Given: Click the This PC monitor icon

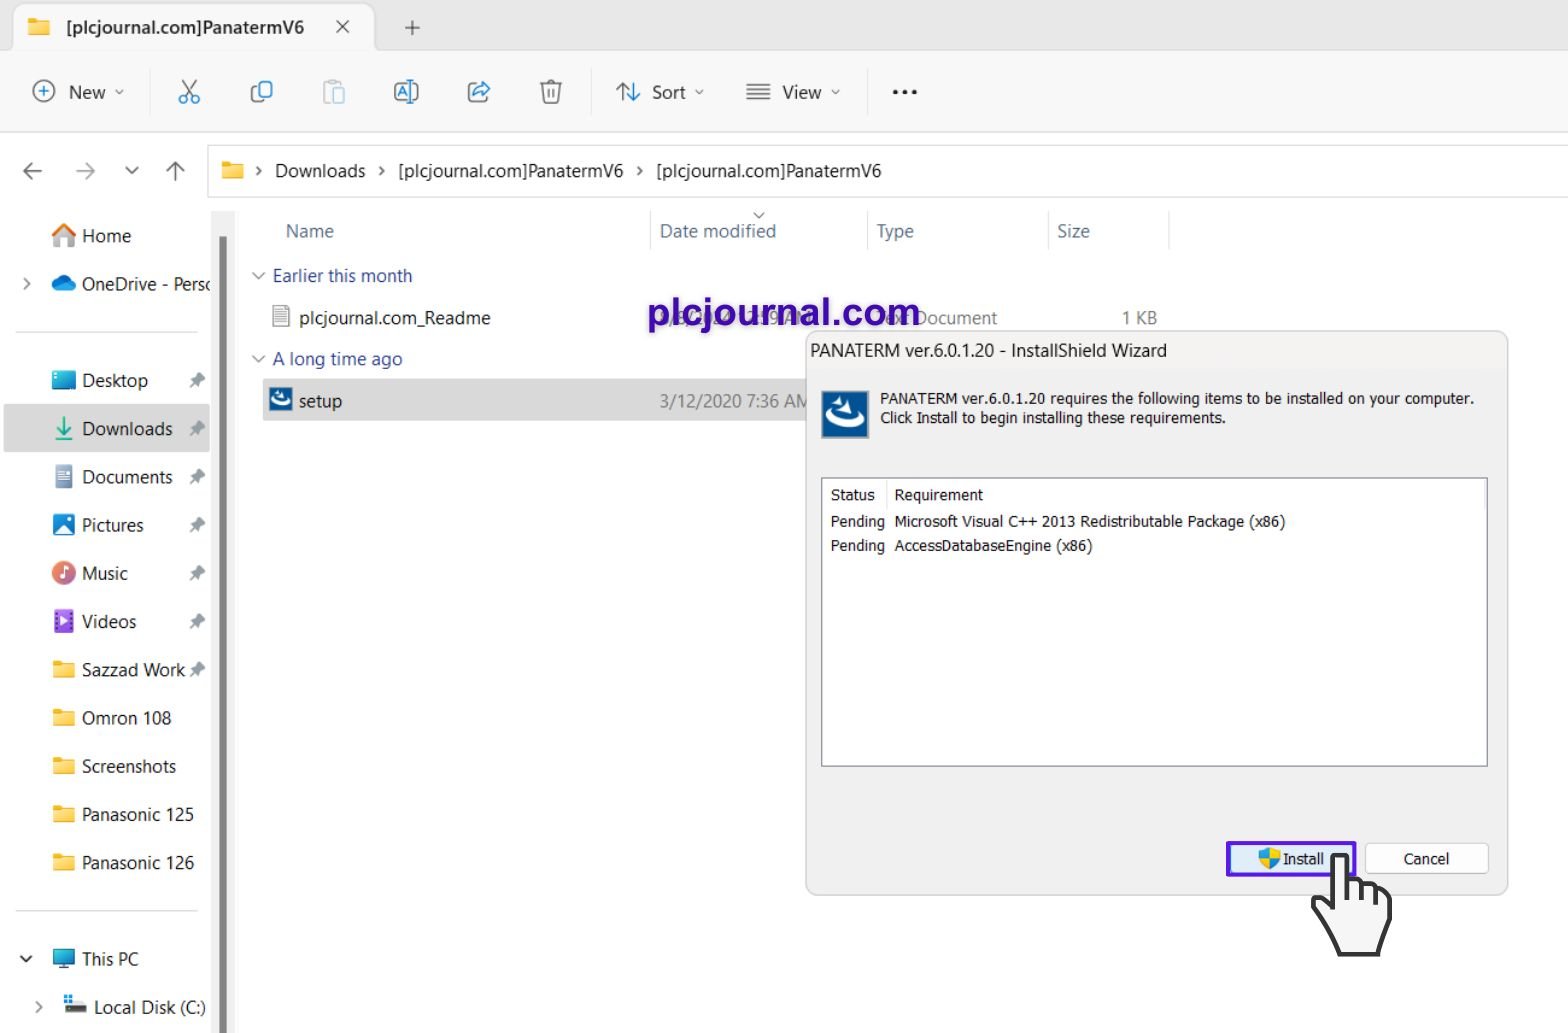Looking at the screenshot, I should tap(64, 958).
